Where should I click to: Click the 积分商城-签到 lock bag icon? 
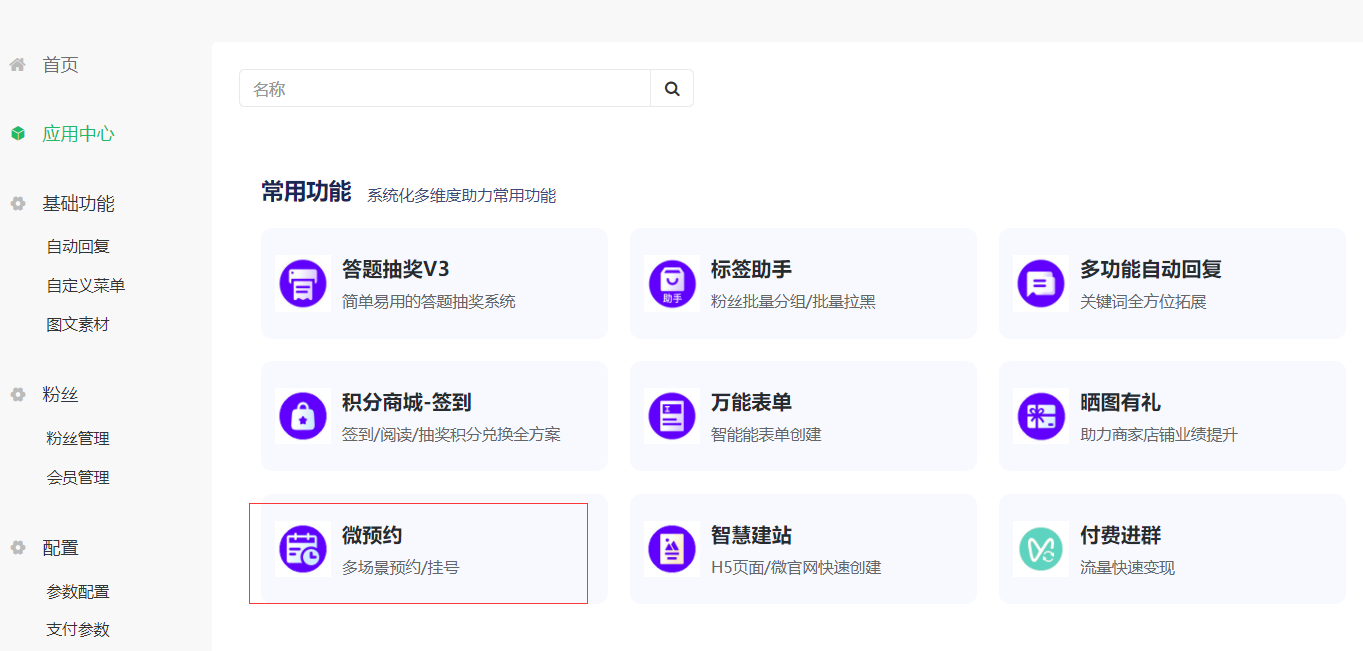pos(302,417)
